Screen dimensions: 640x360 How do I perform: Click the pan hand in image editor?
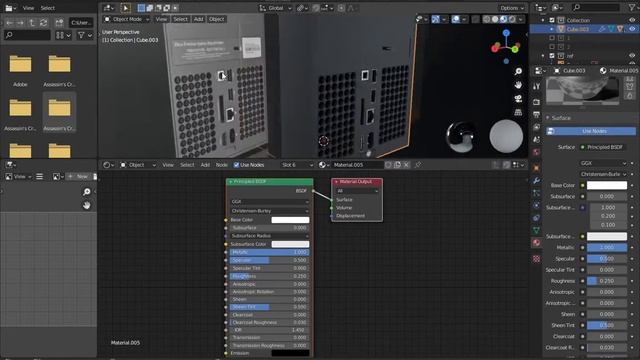tap(87, 205)
